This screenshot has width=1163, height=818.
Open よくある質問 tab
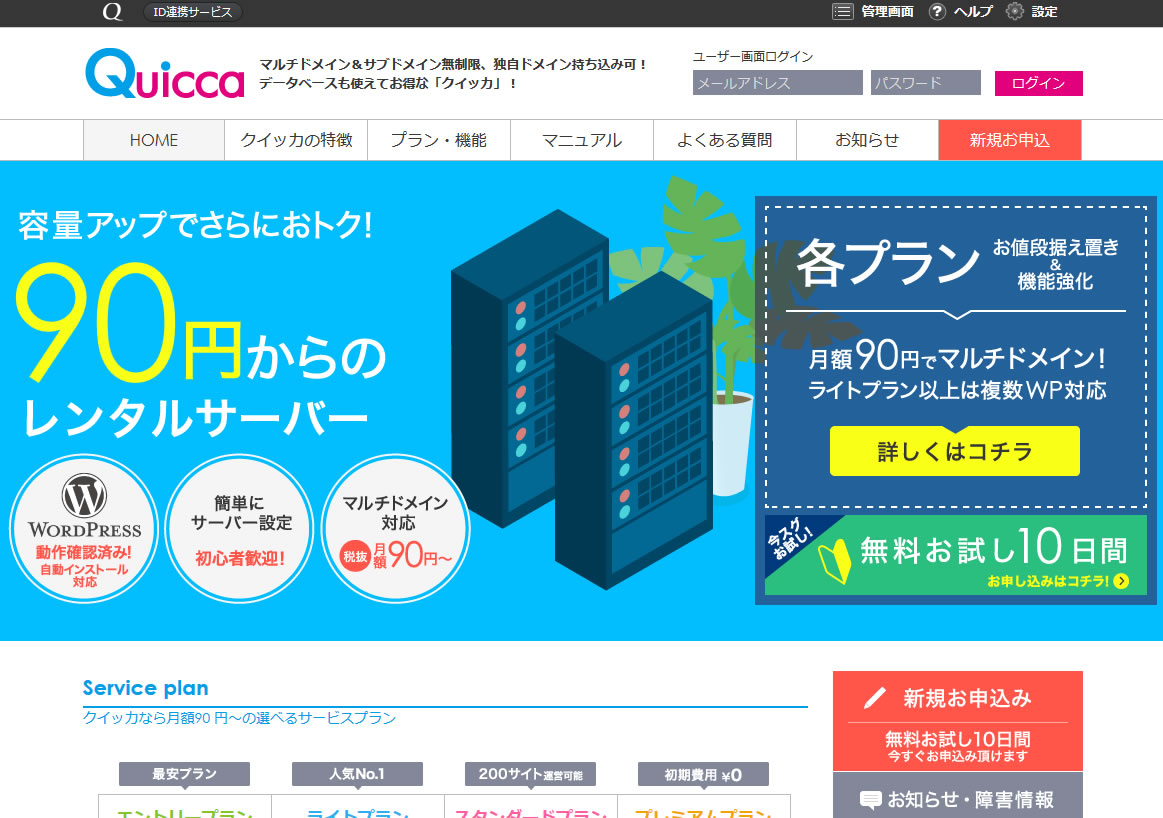coord(725,140)
